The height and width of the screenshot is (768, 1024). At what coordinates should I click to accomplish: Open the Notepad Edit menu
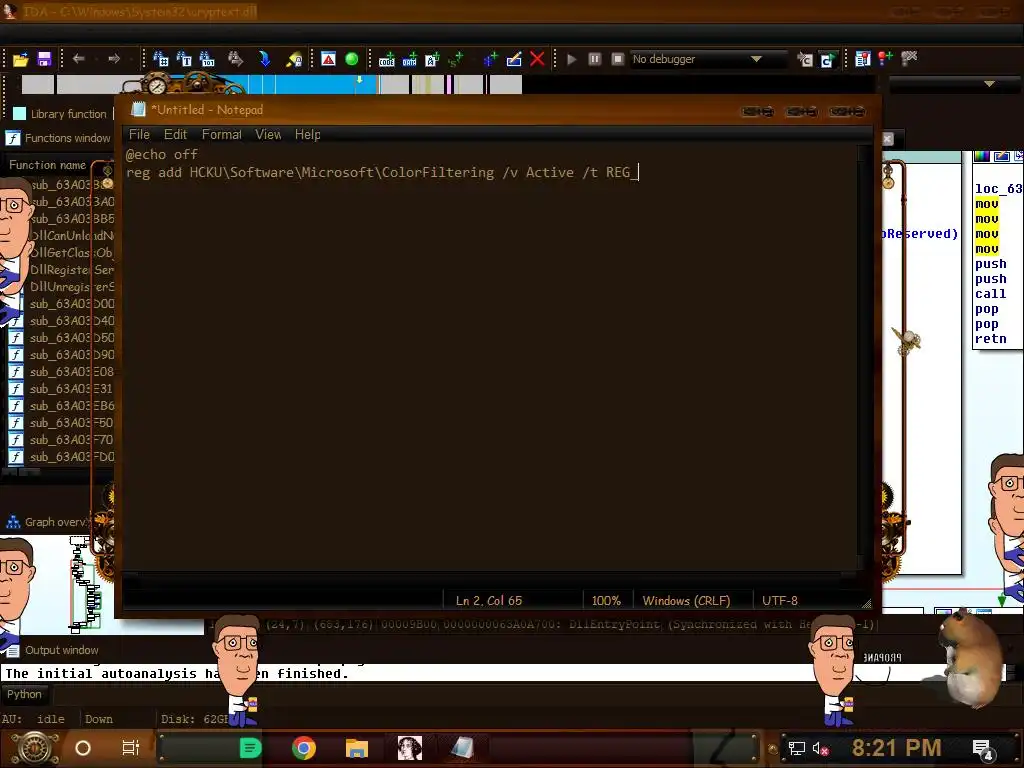pyautogui.click(x=175, y=135)
